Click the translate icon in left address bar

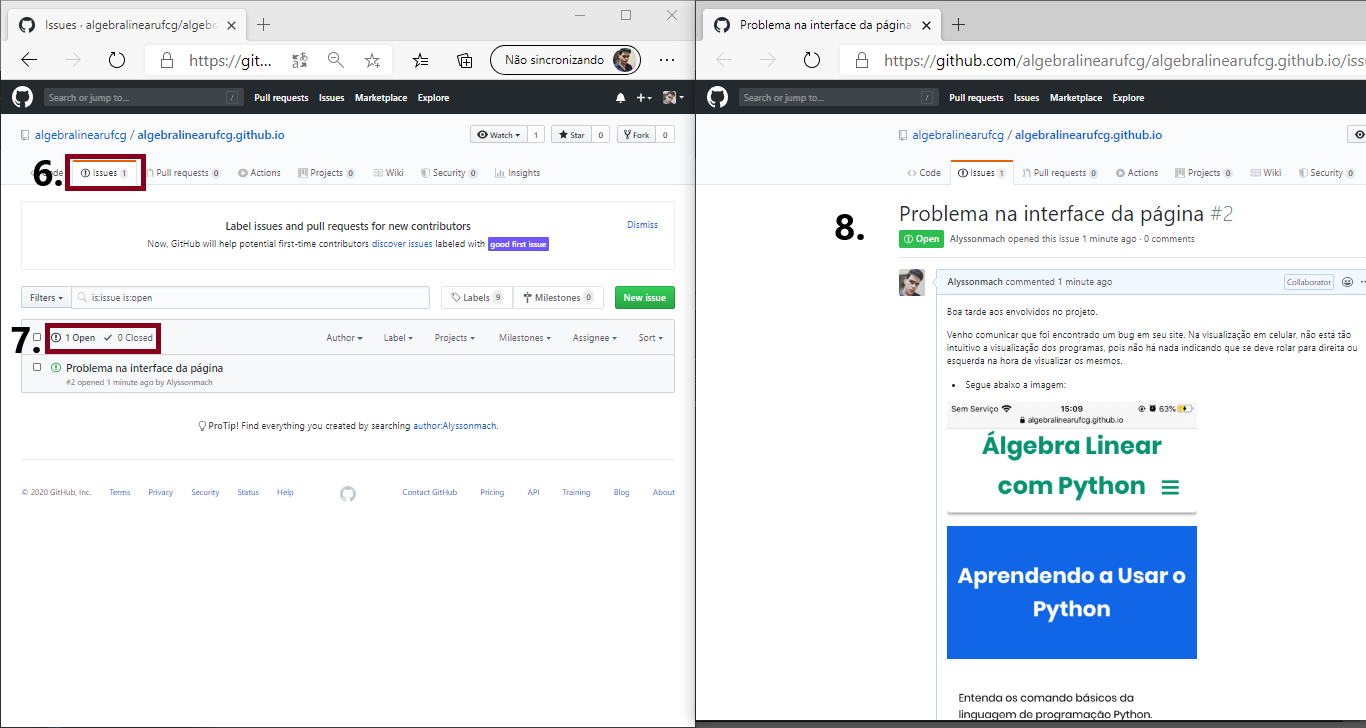coord(300,60)
